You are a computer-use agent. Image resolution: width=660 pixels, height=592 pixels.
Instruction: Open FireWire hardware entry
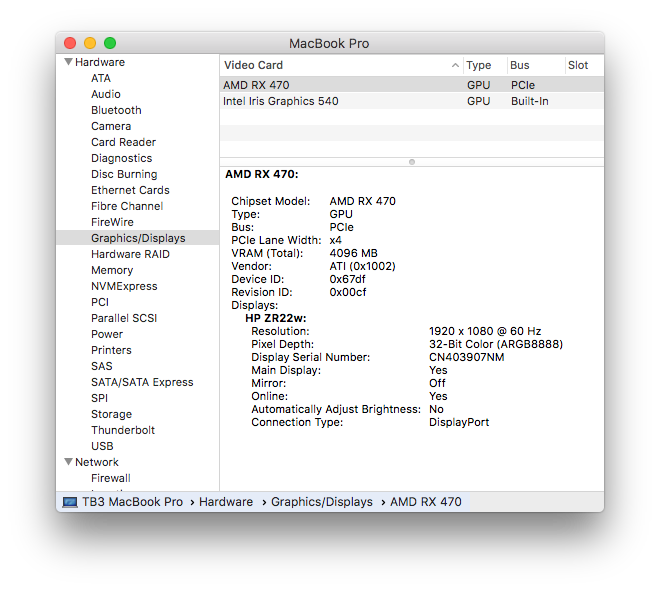click(112, 222)
